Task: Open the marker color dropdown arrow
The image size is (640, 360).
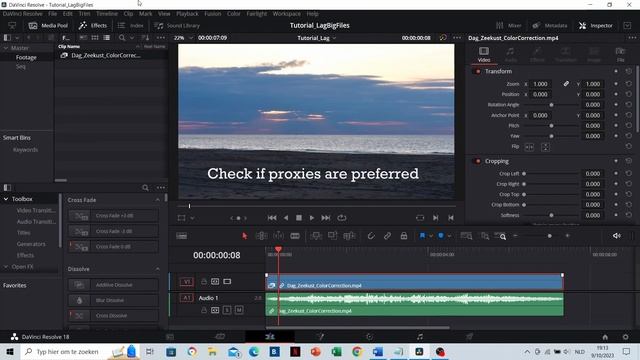Action: 449,236
